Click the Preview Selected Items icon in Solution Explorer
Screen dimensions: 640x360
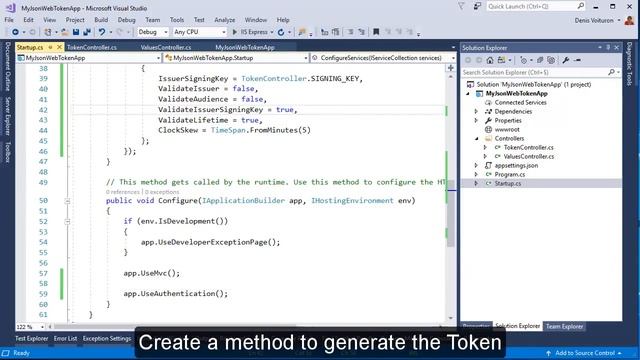click(577, 60)
